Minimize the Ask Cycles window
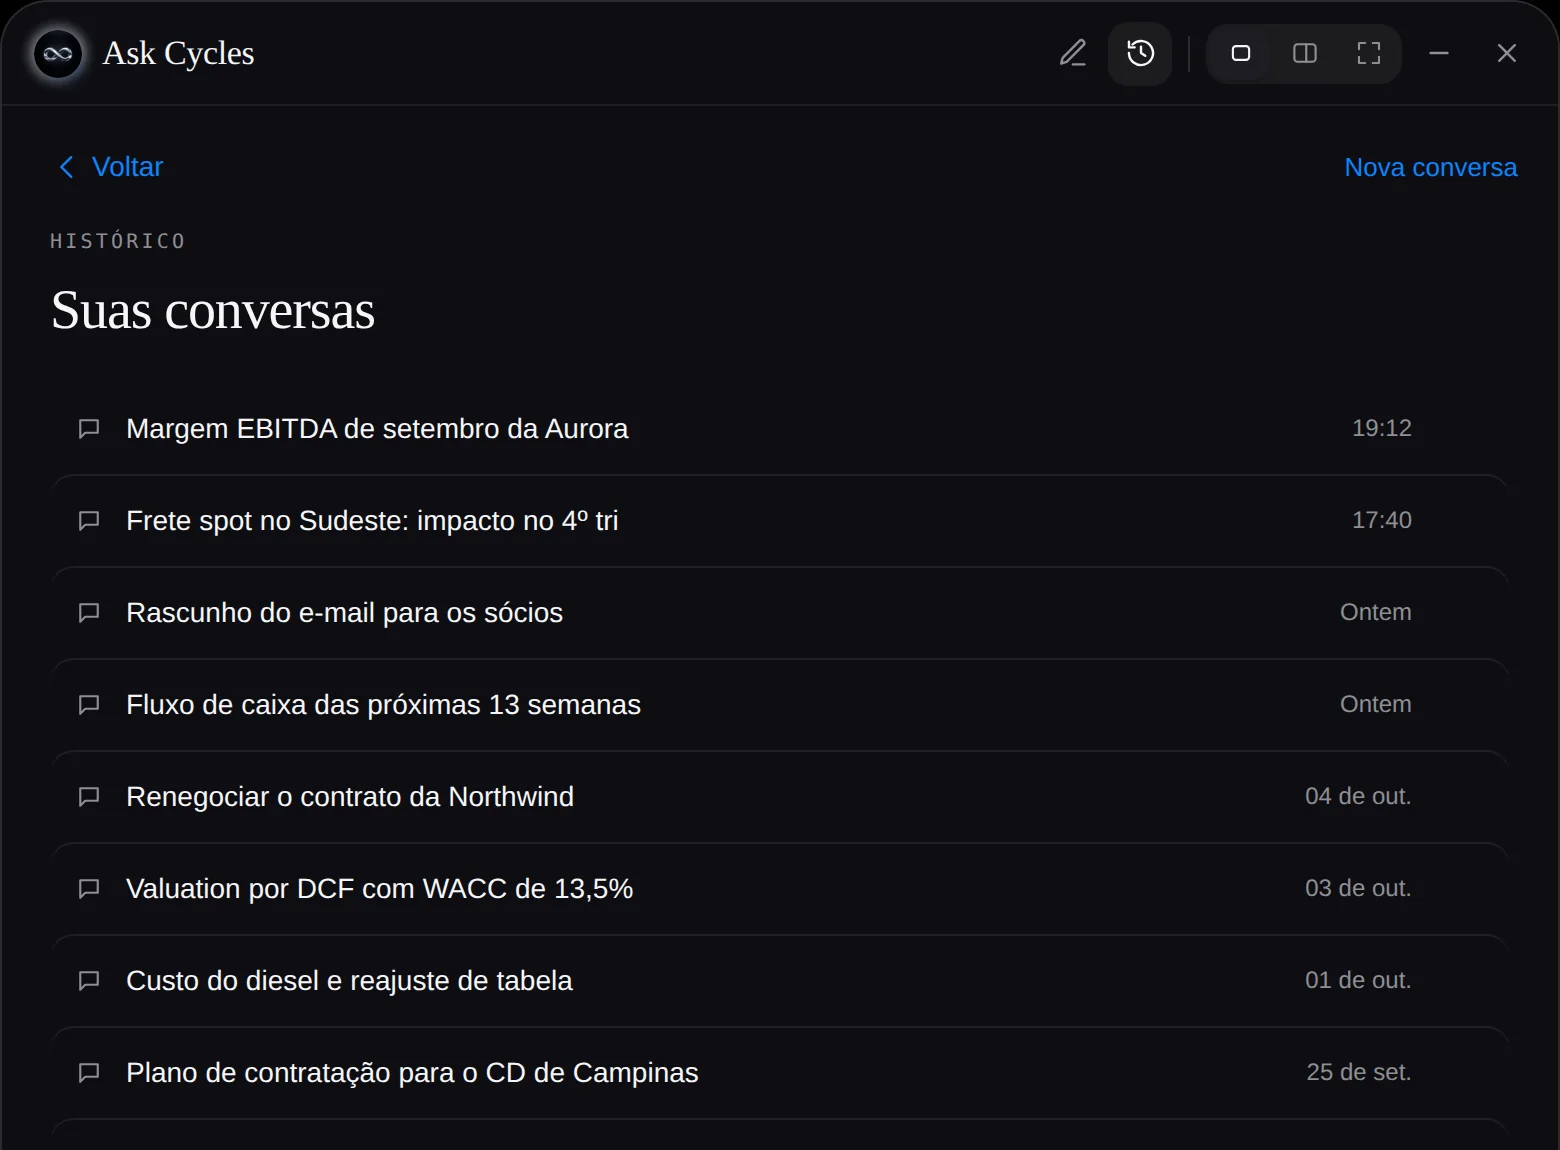The image size is (1560, 1150). pos(1439,53)
